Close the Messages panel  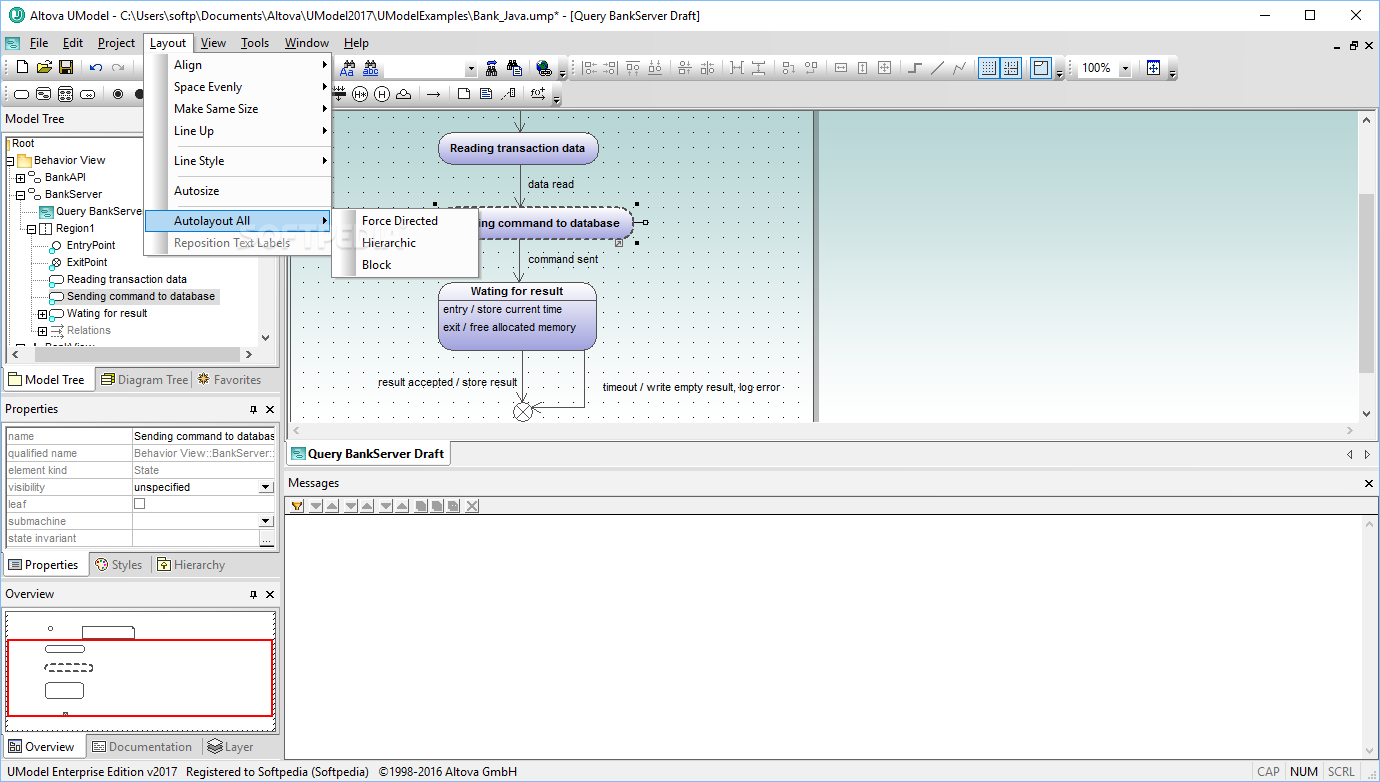pyautogui.click(x=1369, y=484)
